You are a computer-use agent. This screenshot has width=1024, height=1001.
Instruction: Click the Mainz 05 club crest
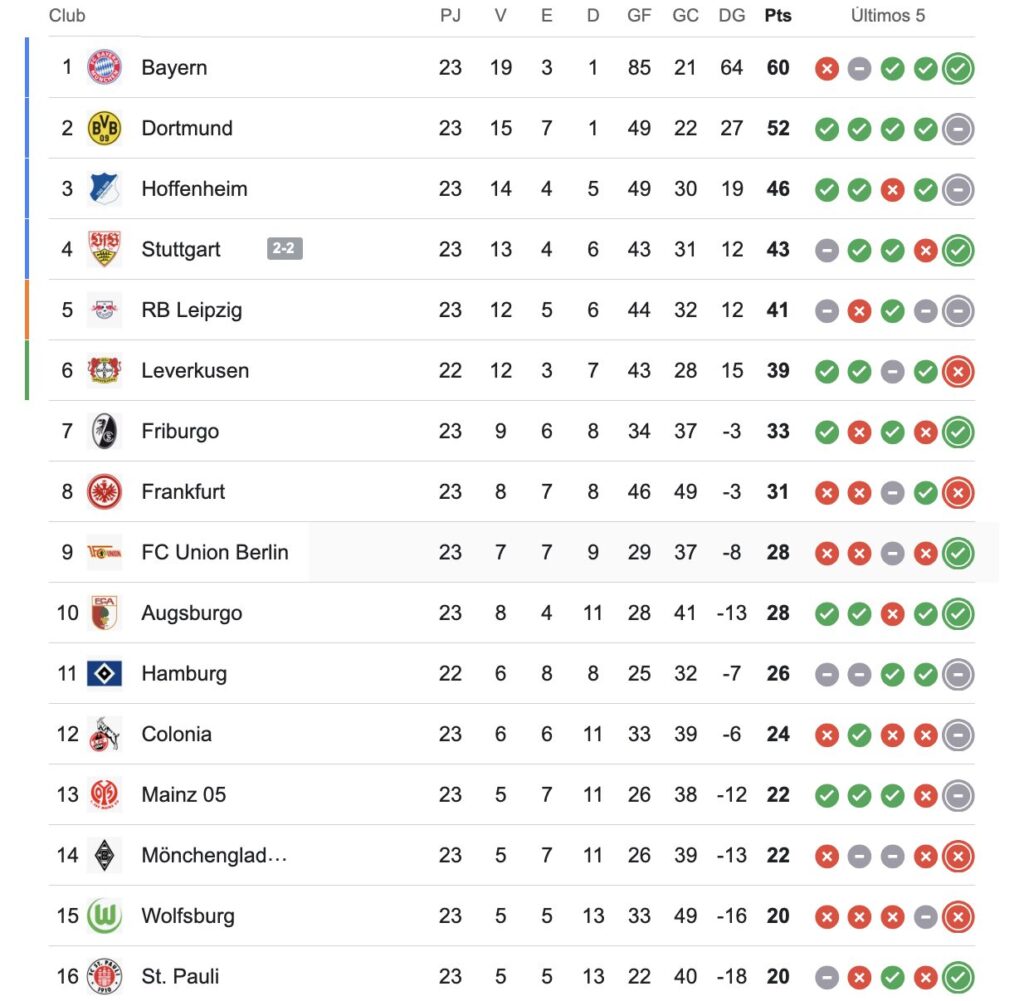click(104, 795)
